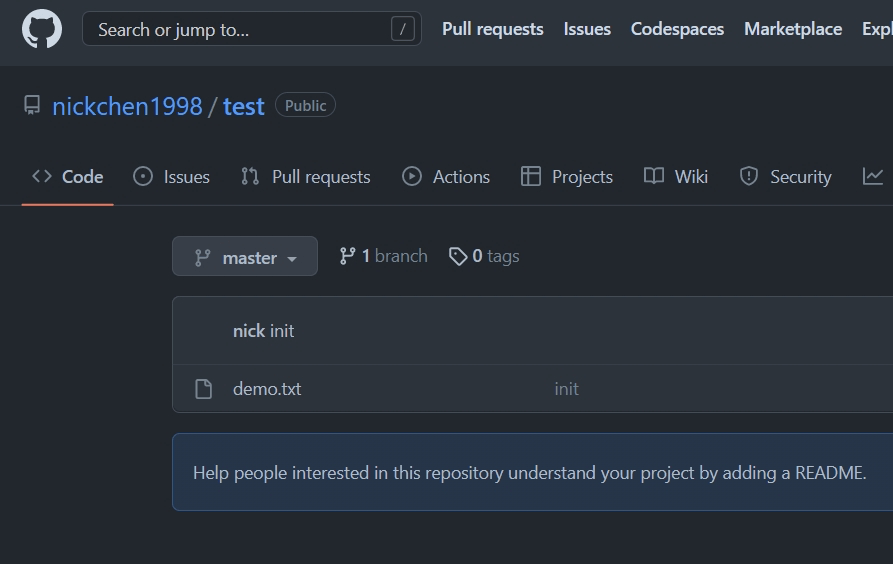Click the GitHub Octocat logo
This screenshot has width=893, height=564.
(42, 29)
